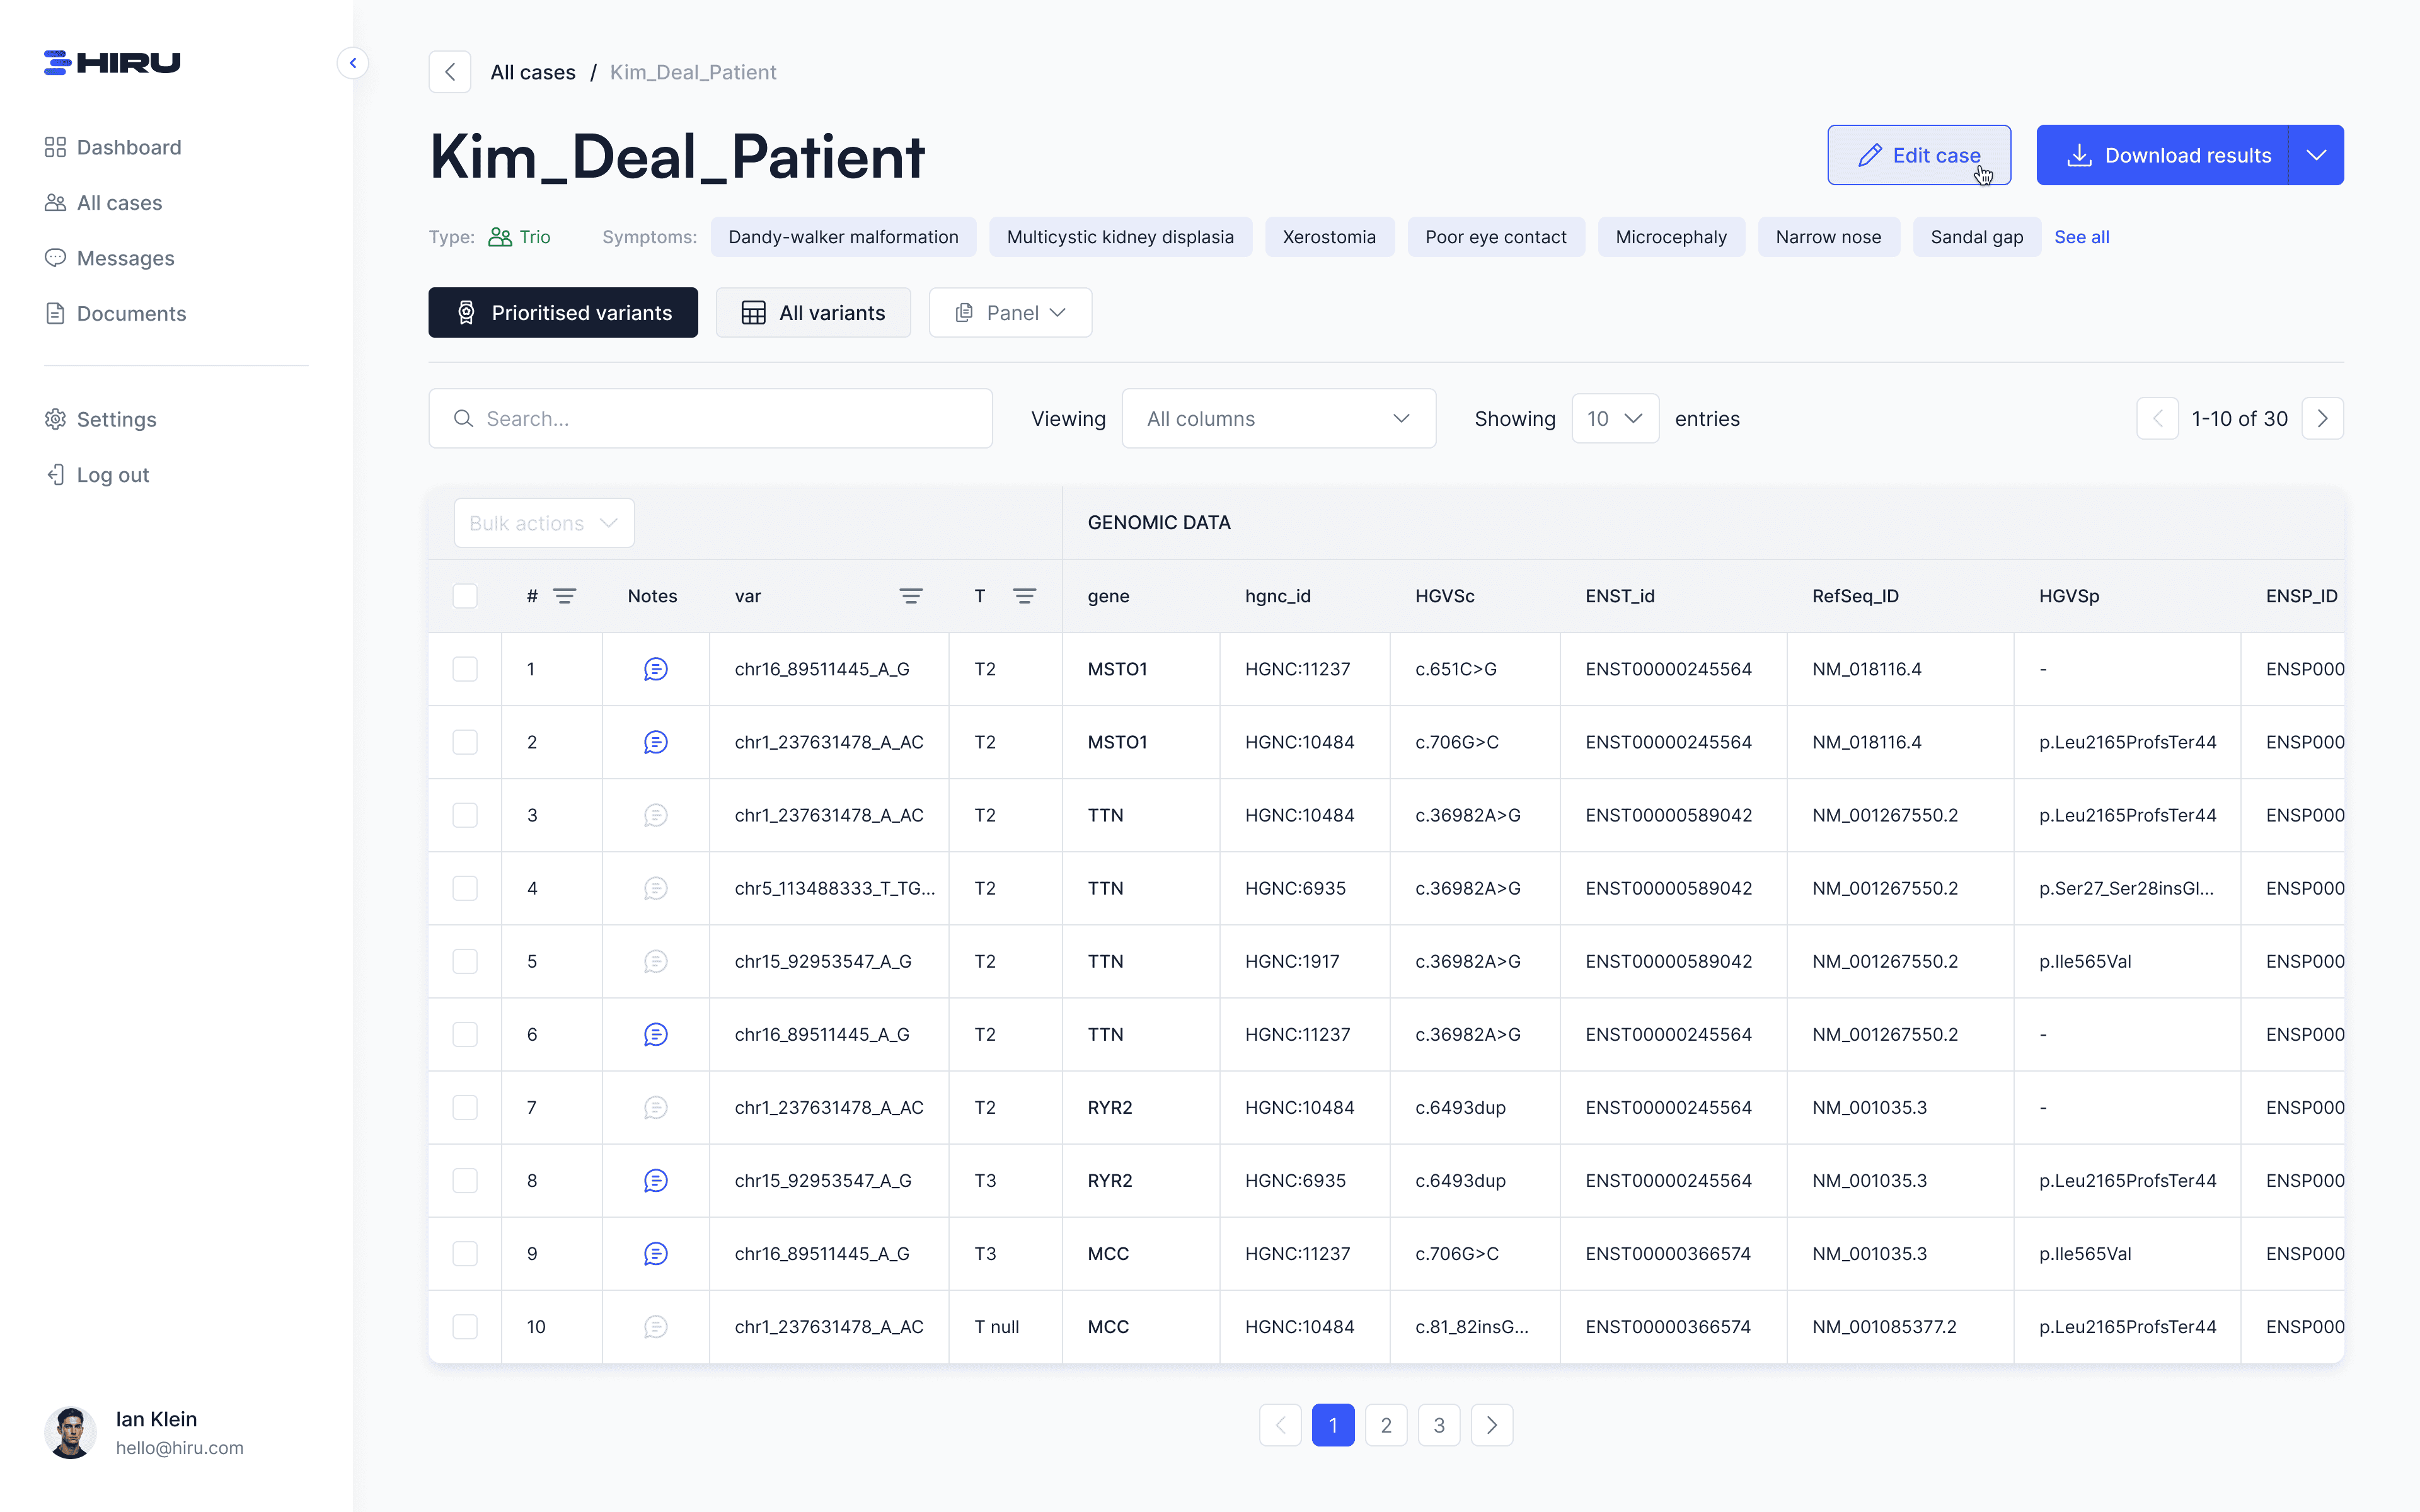
Task: Collapse the sidebar with chevron button
Action: (x=353, y=63)
